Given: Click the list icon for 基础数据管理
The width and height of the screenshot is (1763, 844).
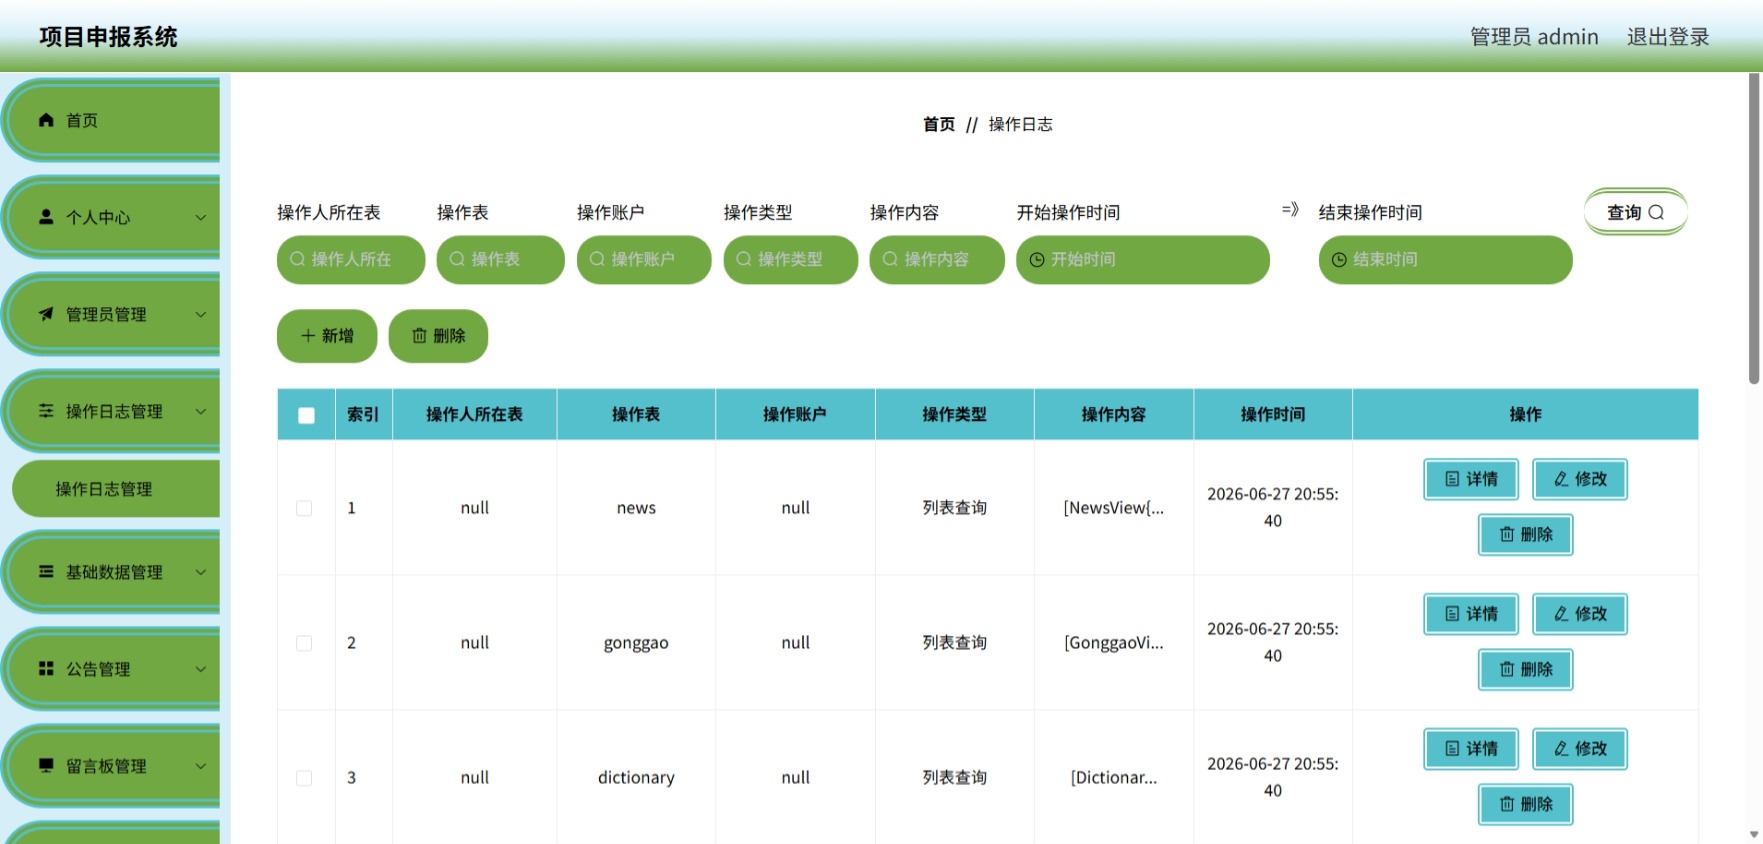Looking at the screenshot, I should point(46,572).
